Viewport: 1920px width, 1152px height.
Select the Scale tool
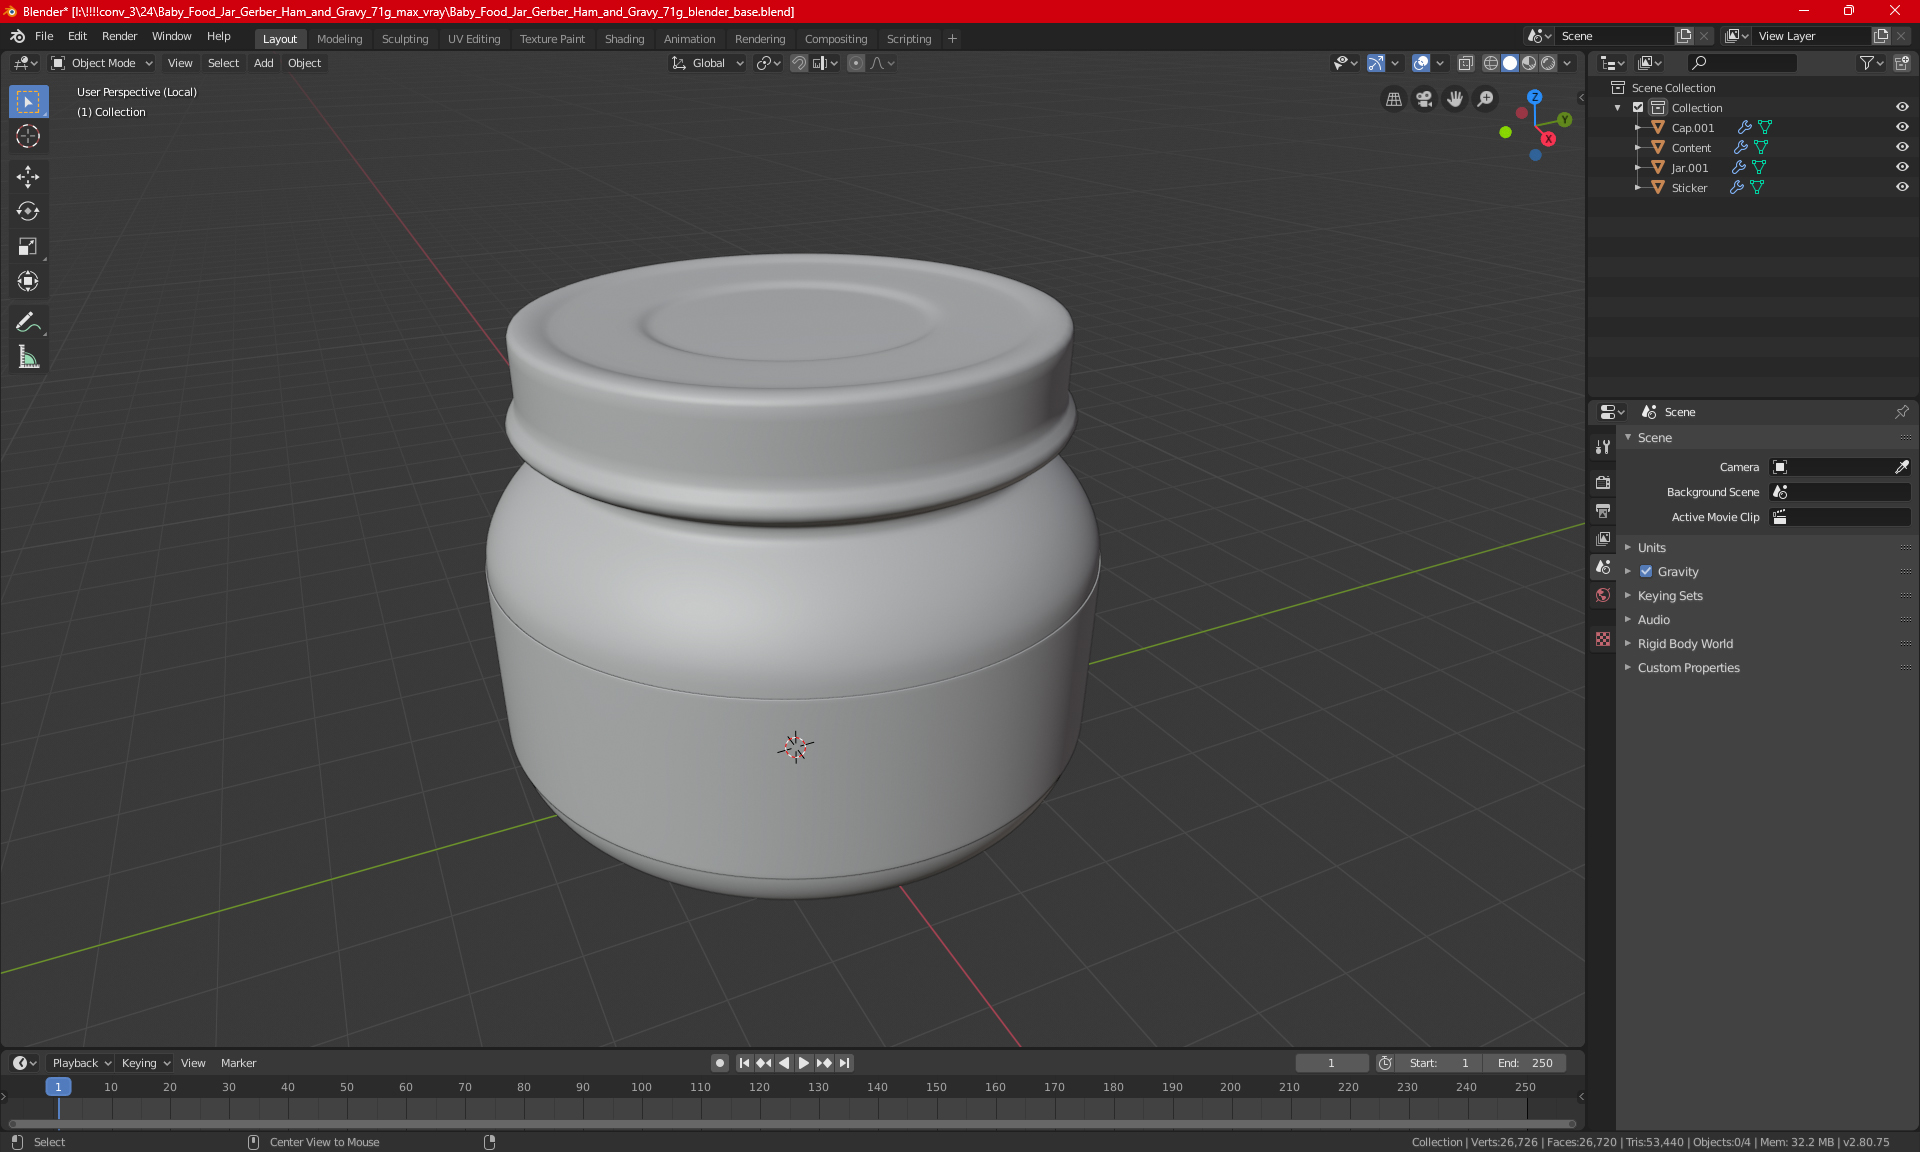pos(28,247)
